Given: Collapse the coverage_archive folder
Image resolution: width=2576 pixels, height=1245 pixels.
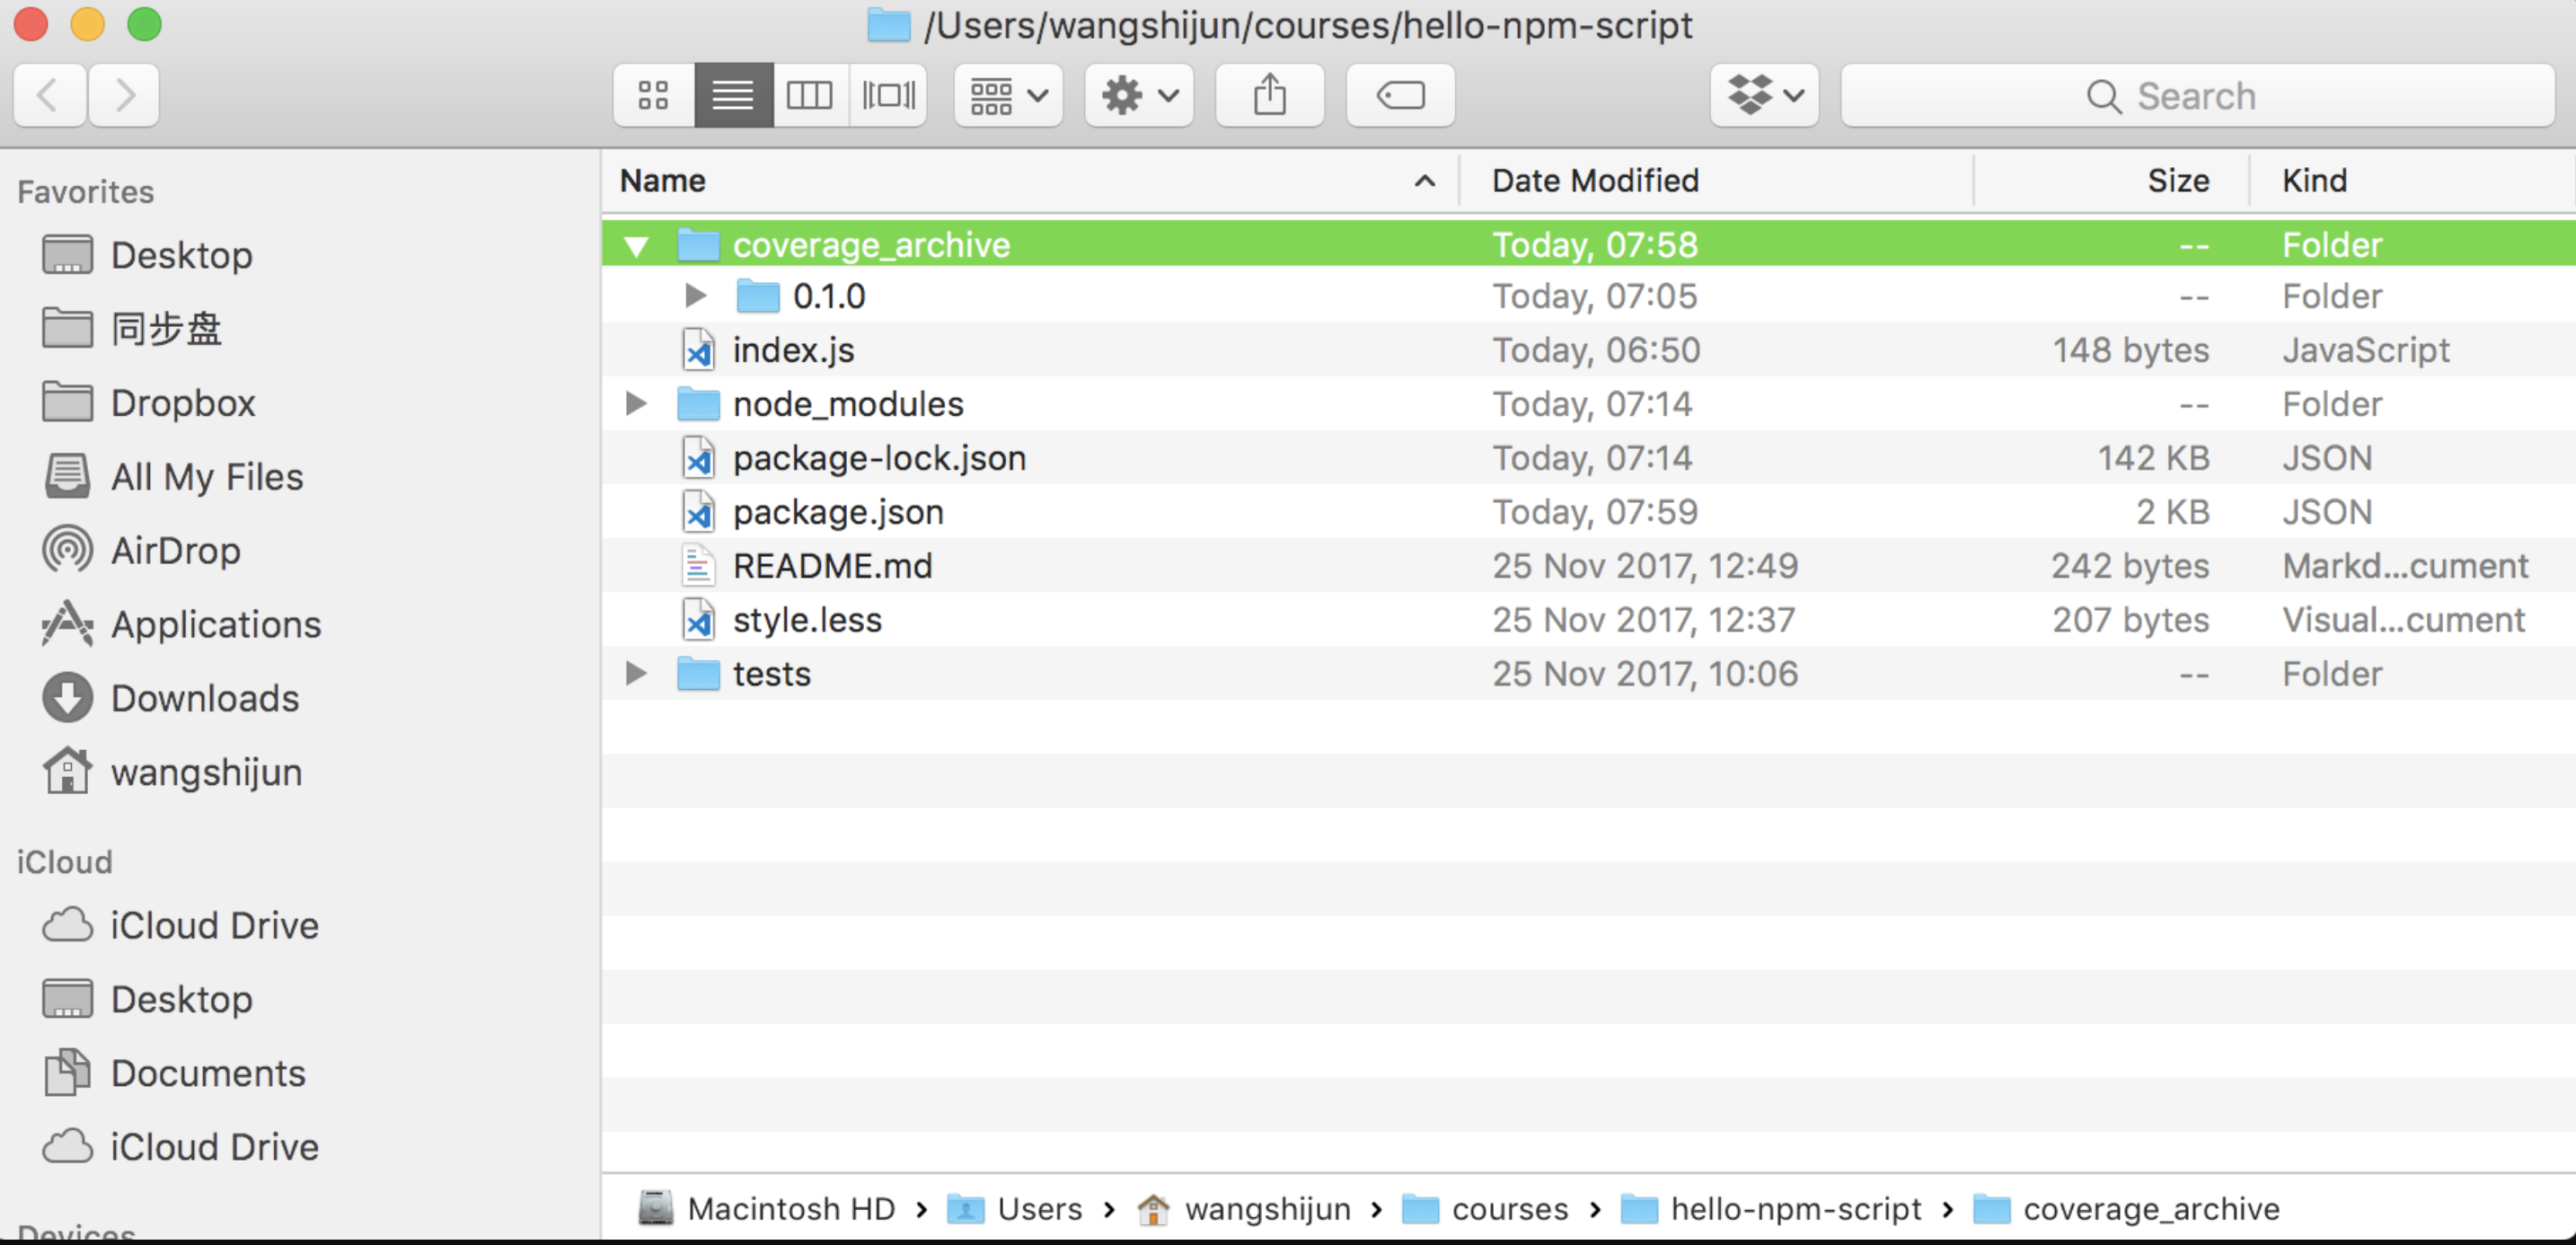Looking at the screenshot, I should tap(636, 246).
